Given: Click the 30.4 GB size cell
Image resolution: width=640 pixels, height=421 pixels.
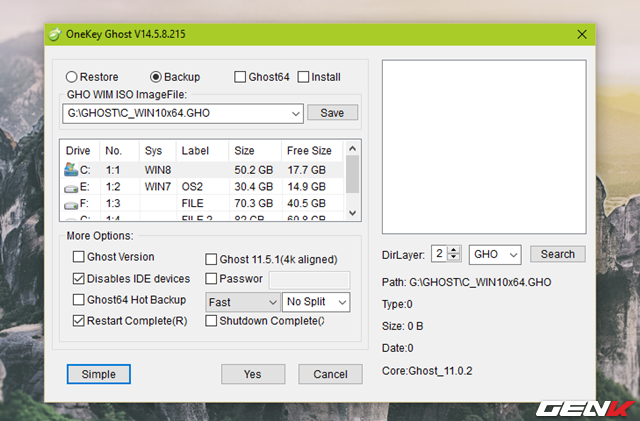Looking at the screenshot, I should click(253, 187).
